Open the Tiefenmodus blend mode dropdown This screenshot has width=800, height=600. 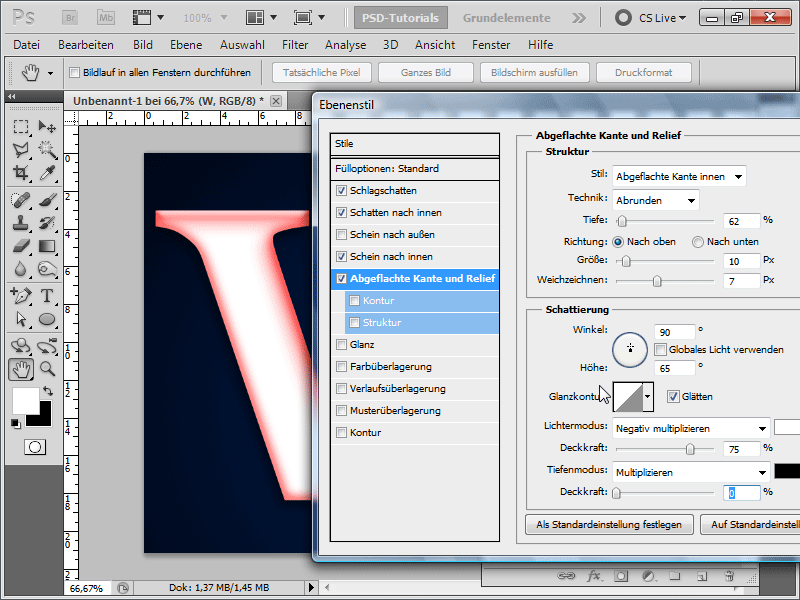[x=691, y=472]
